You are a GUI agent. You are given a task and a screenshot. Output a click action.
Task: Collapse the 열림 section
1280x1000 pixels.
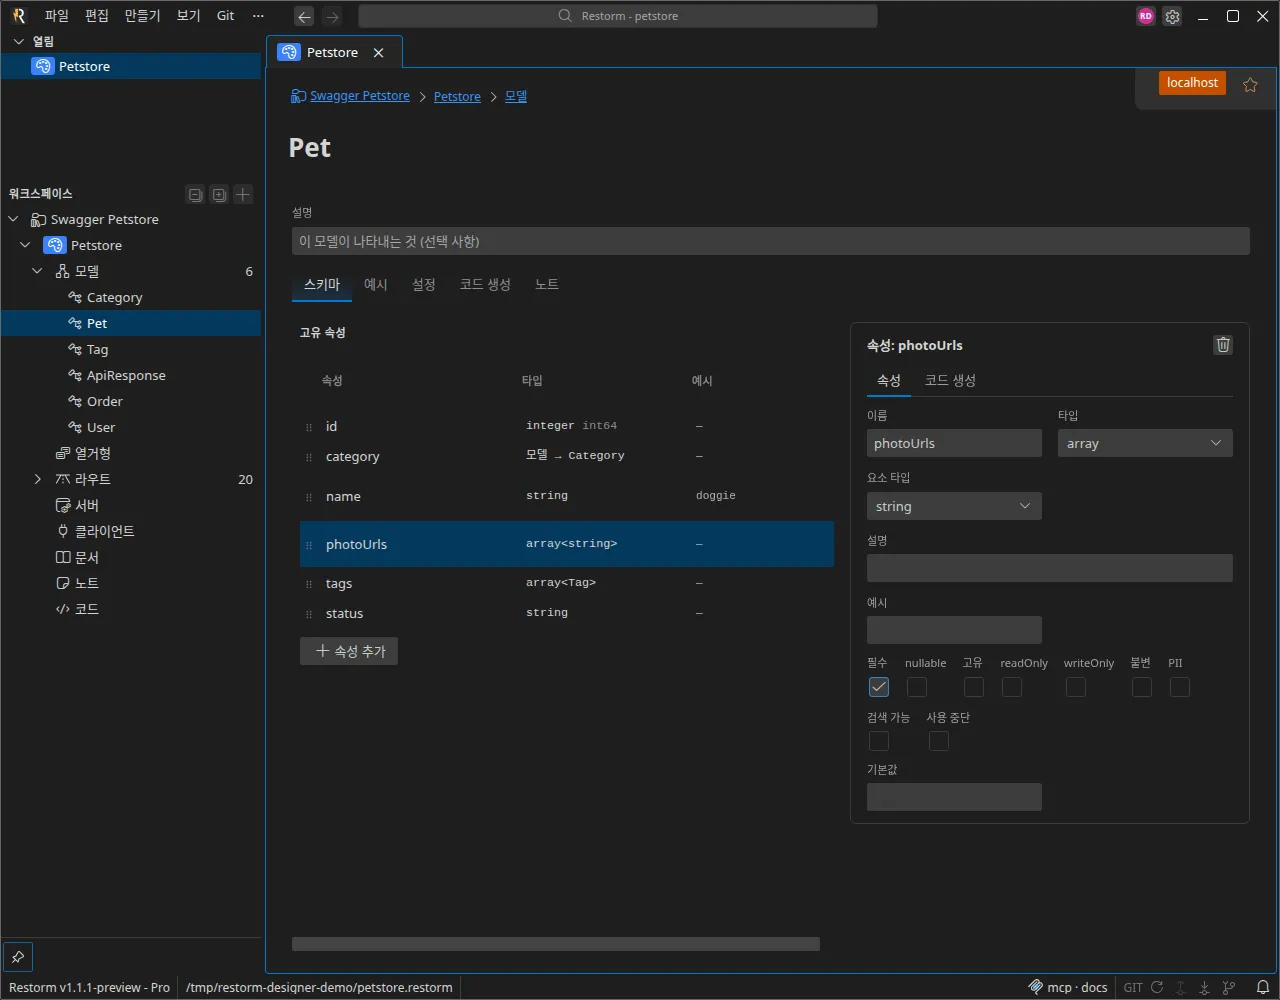(18, 41)
